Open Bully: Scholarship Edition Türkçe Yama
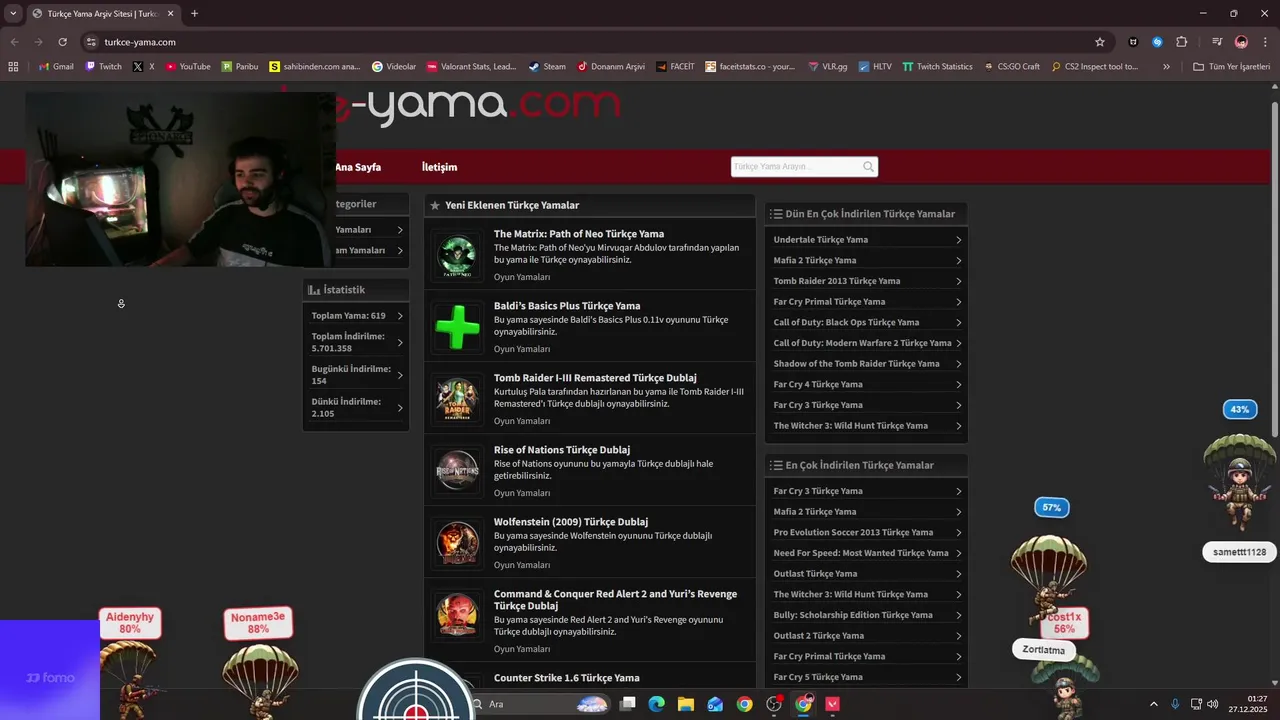Screen dimensions: 1280x720 [x=853, y=615]
